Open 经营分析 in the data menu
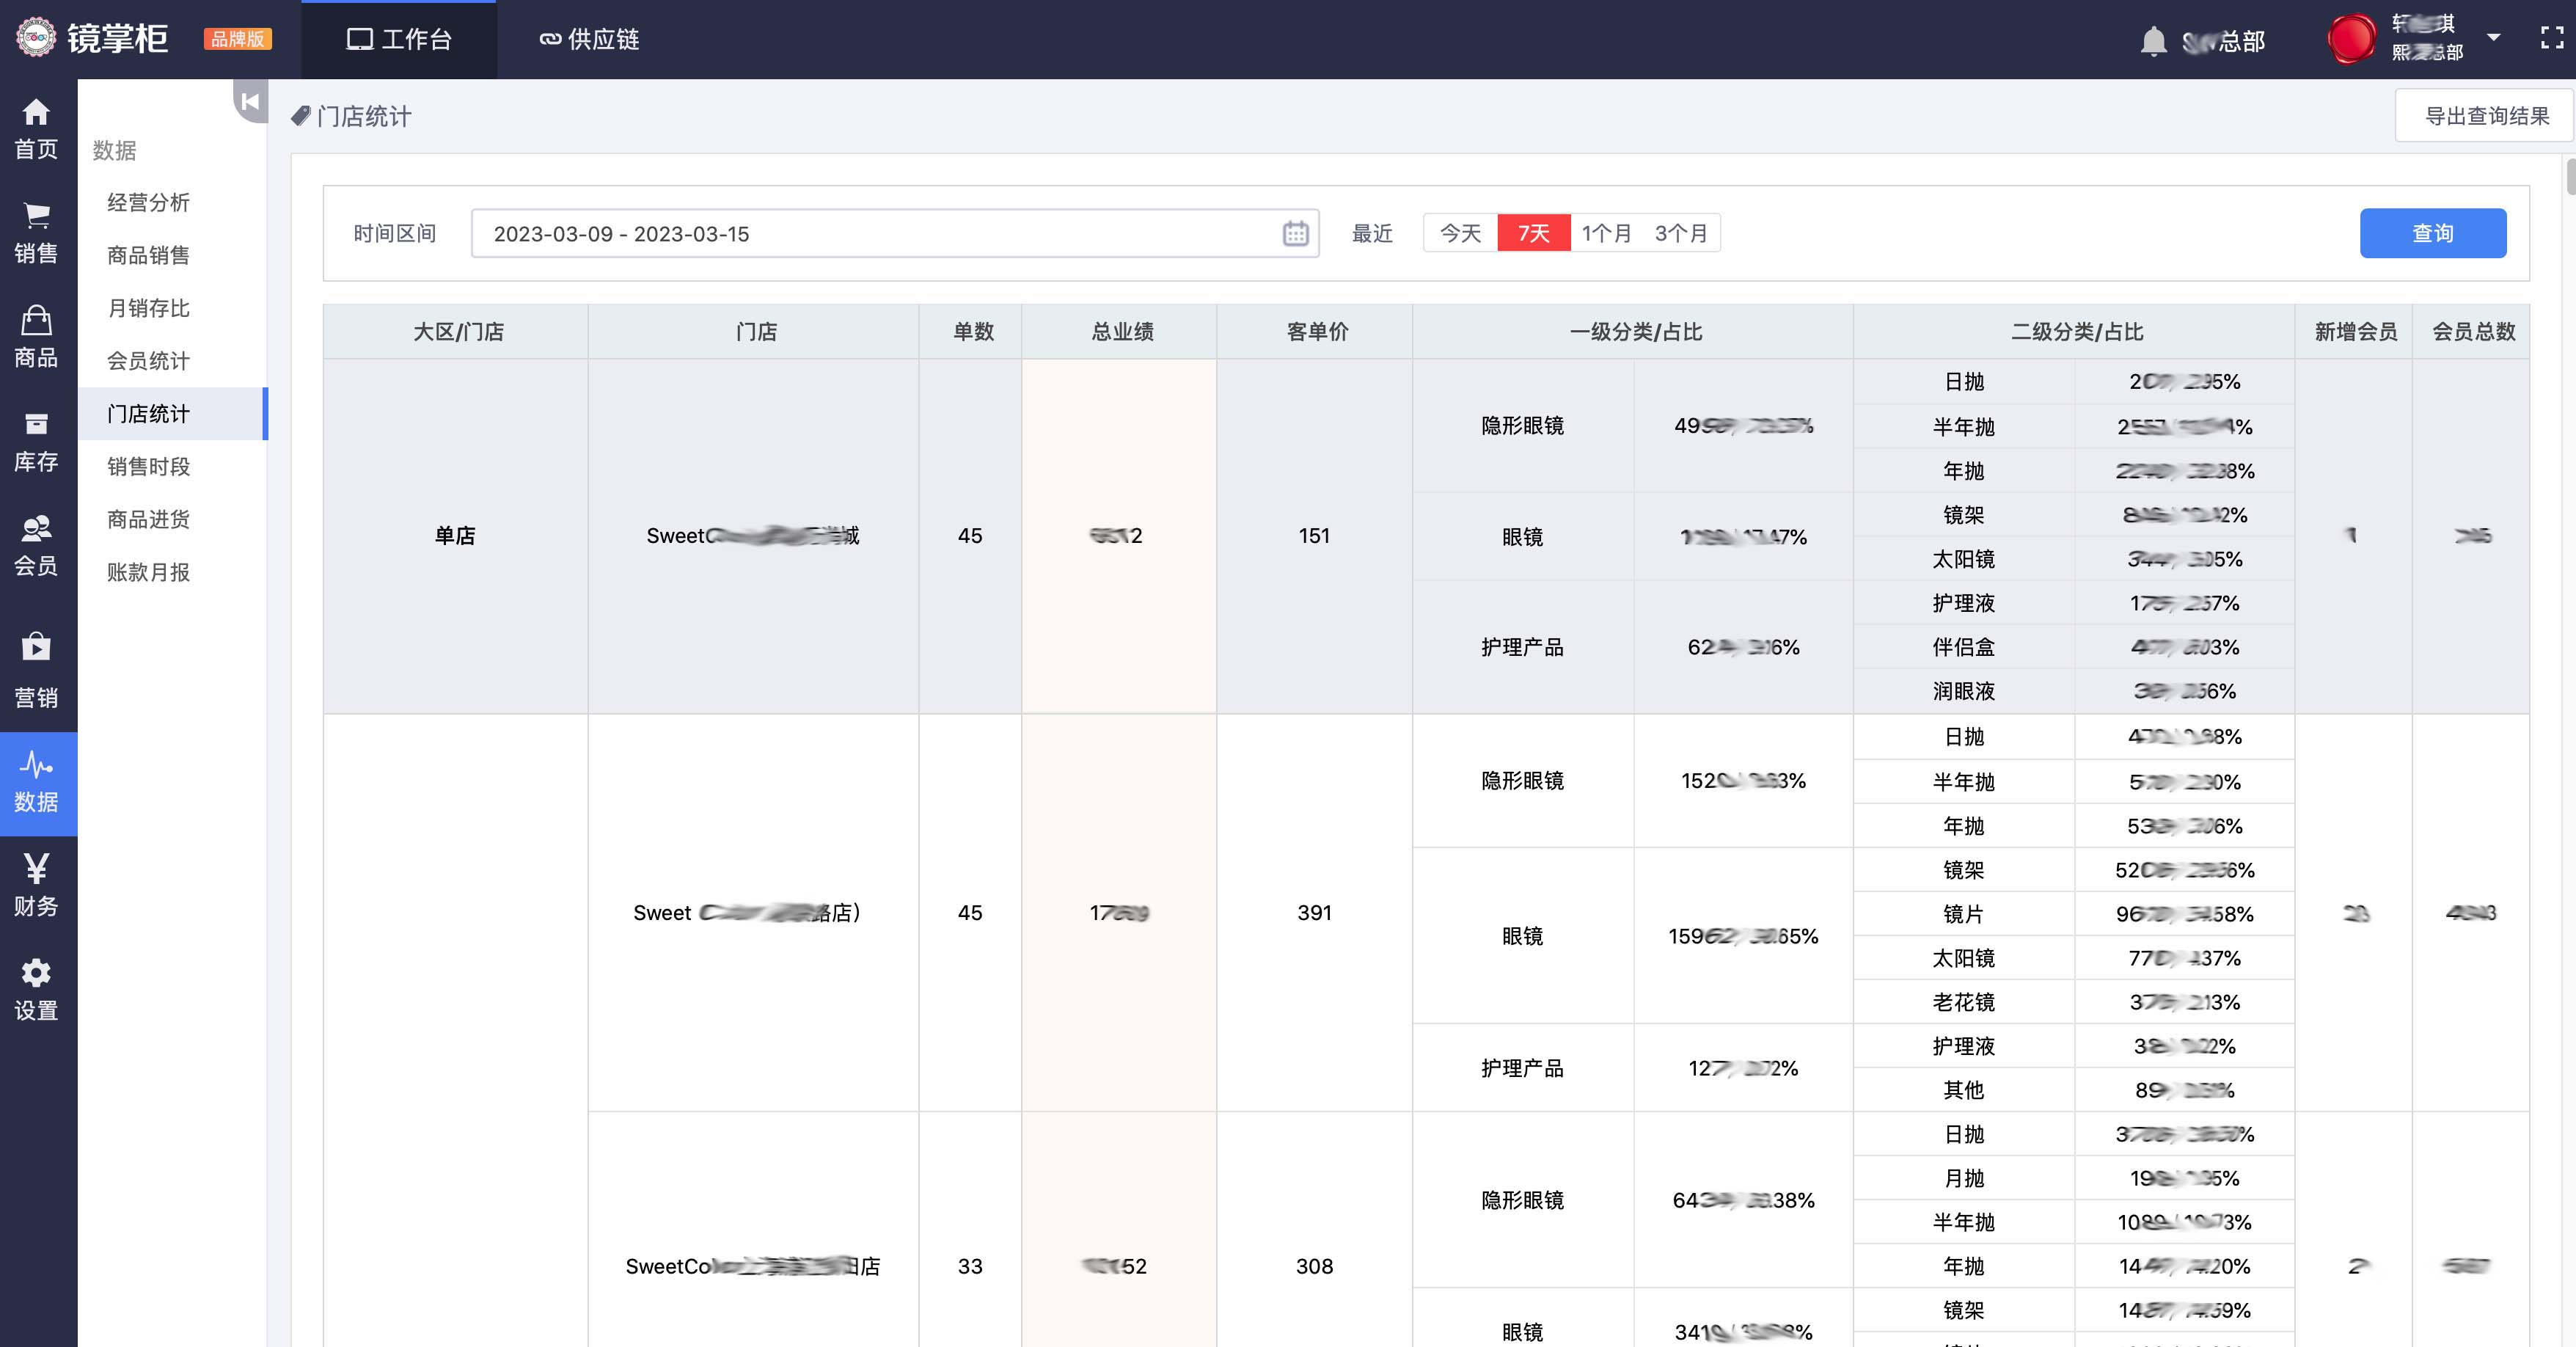 149,202
